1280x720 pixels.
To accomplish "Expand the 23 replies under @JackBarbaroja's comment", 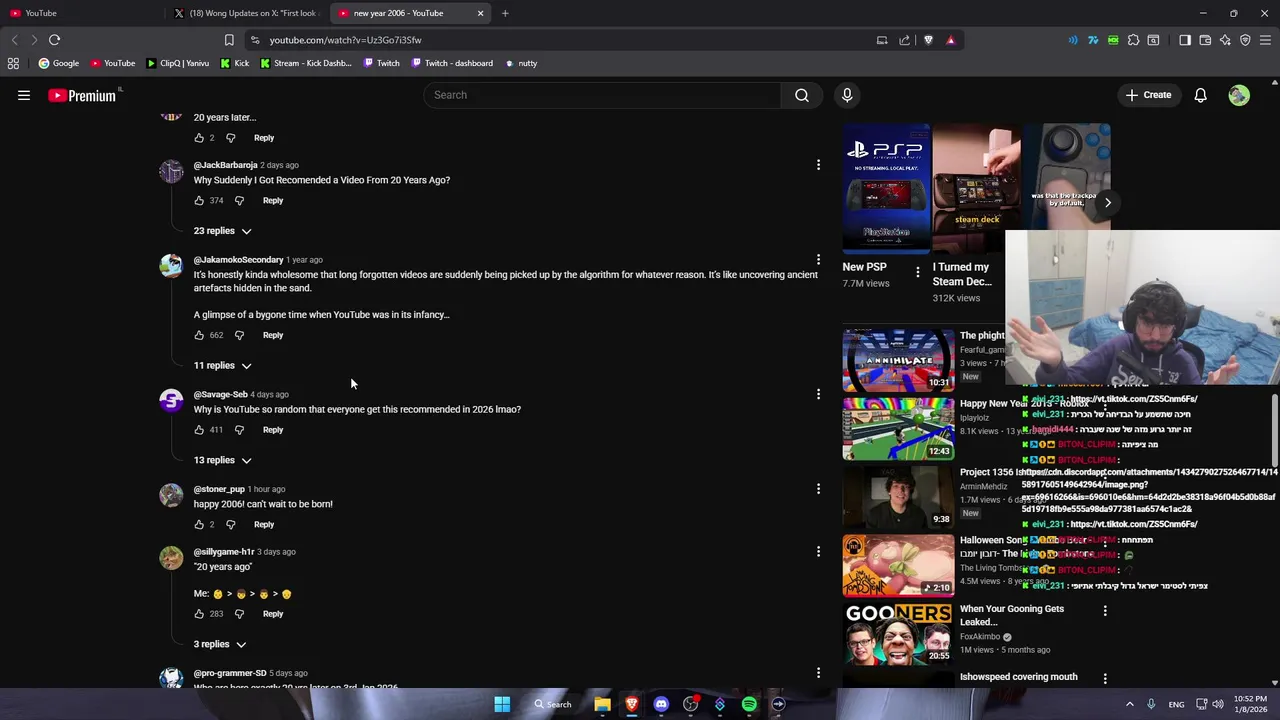I will [x=222, y=231].
